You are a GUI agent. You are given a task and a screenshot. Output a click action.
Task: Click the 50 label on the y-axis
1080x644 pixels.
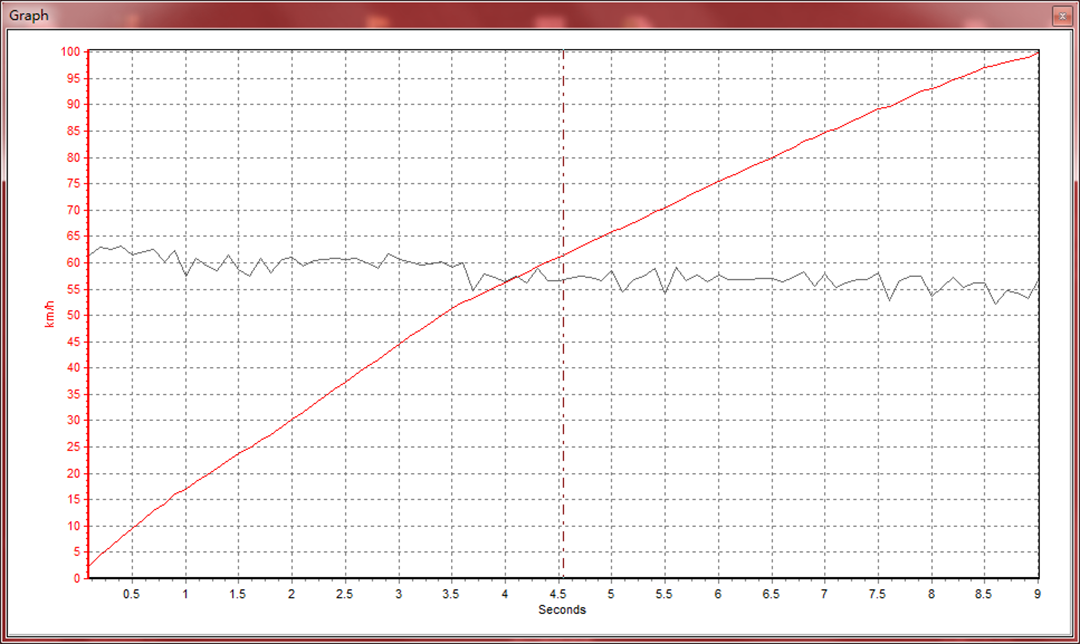(73, 315)
